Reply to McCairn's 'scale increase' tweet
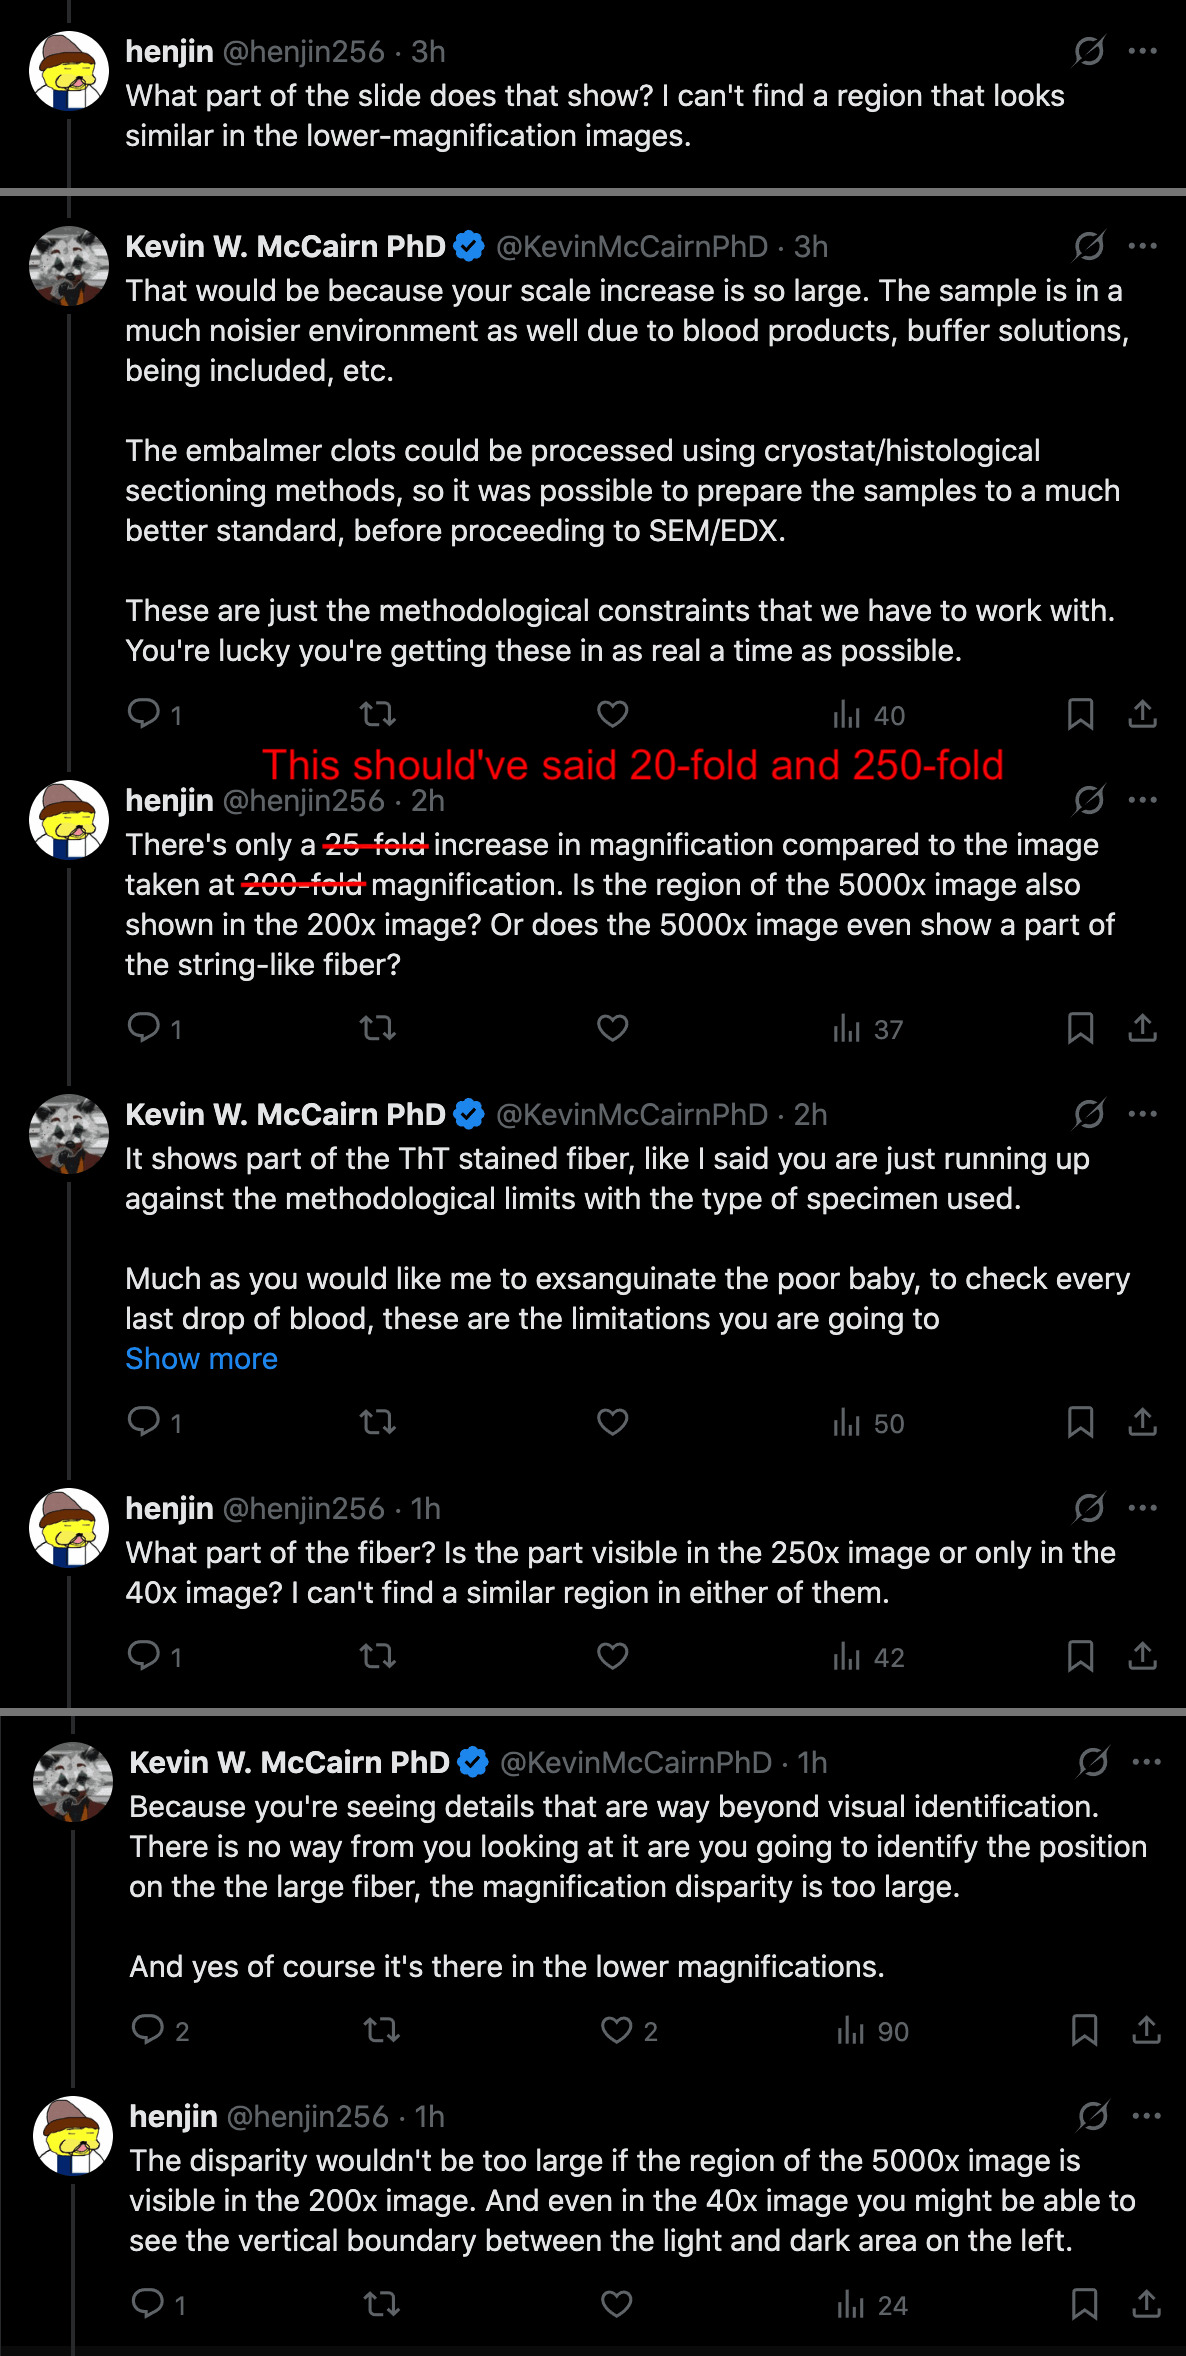The width and height of the screenshot is (1186, 2356). click(x=145, y=714)
